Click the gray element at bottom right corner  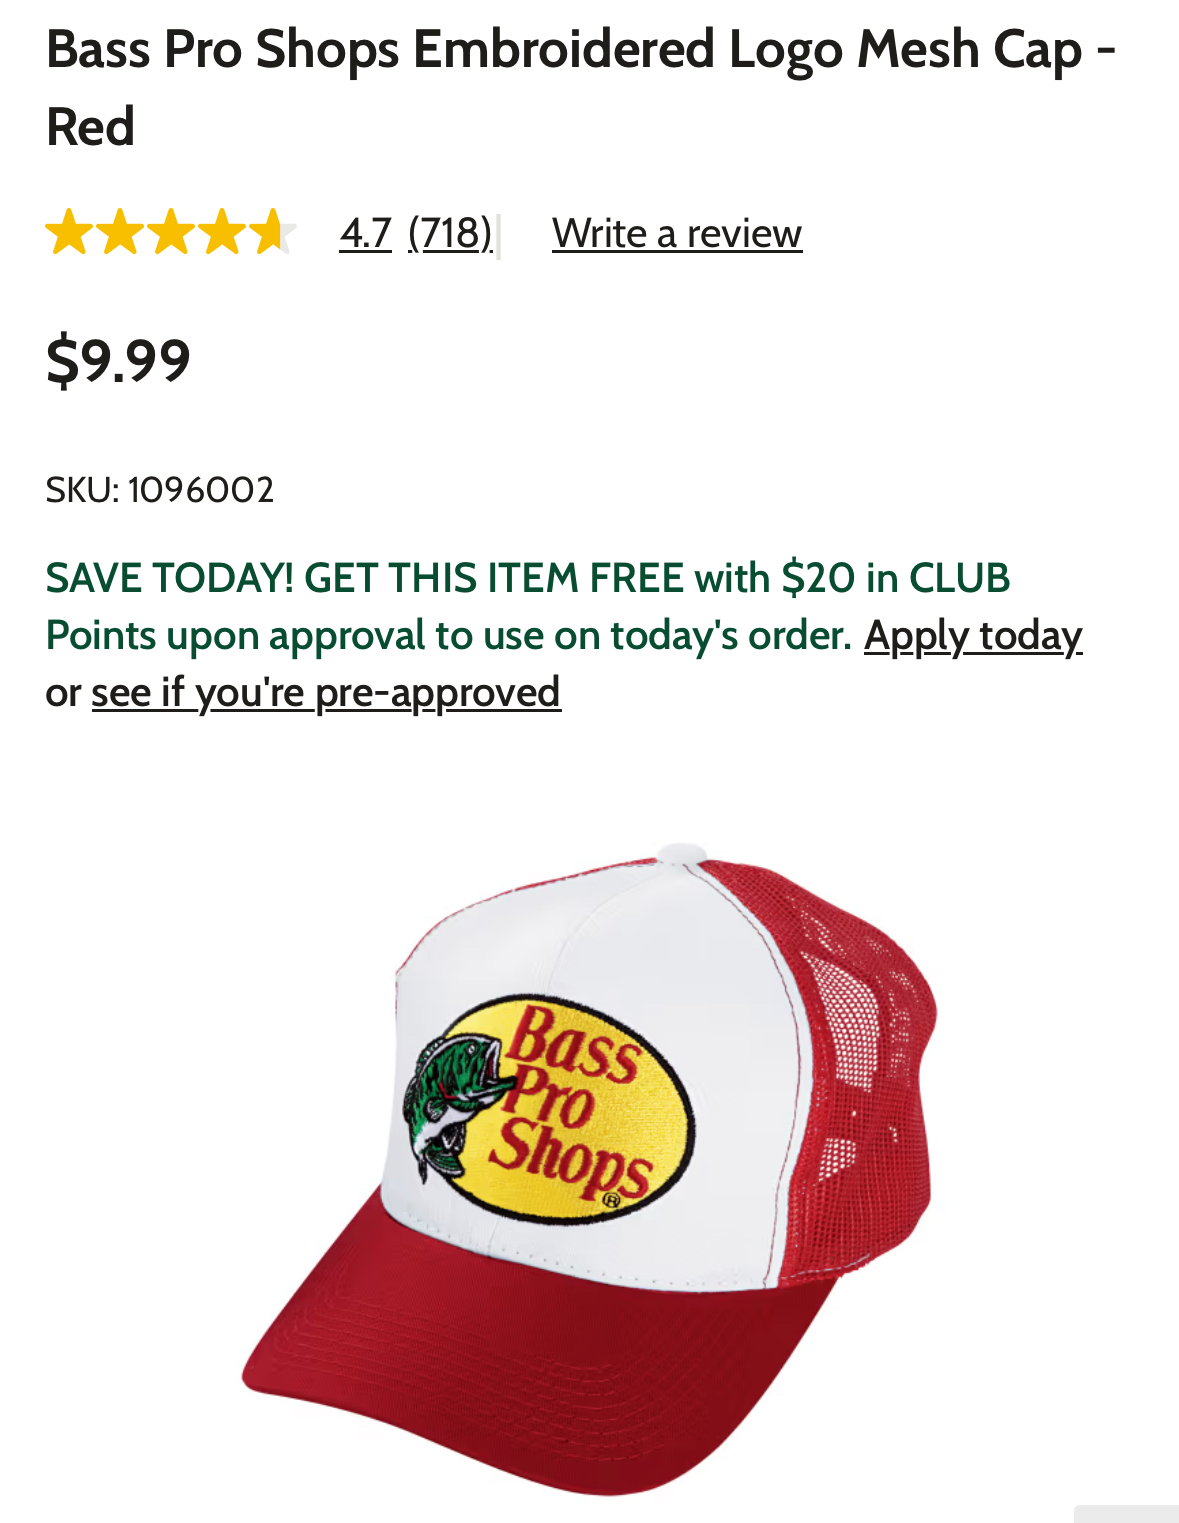click(1126, 1514)
